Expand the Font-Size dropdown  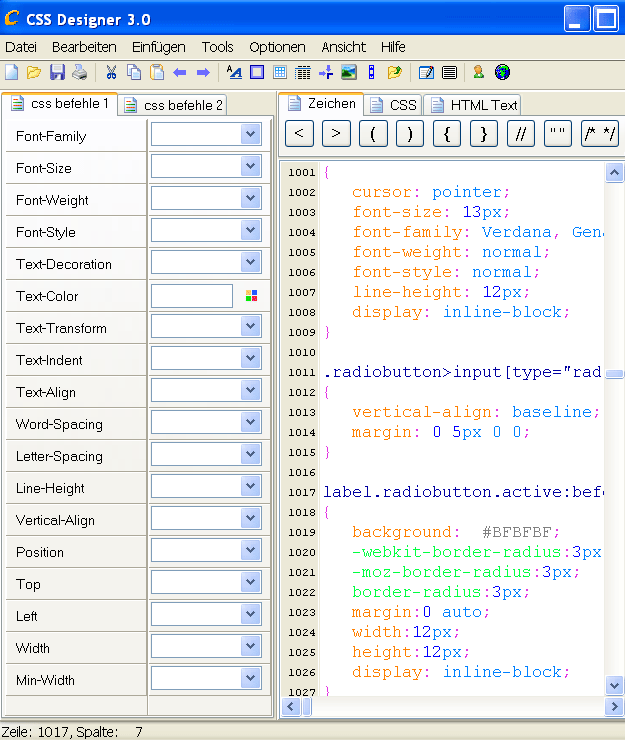251,166
